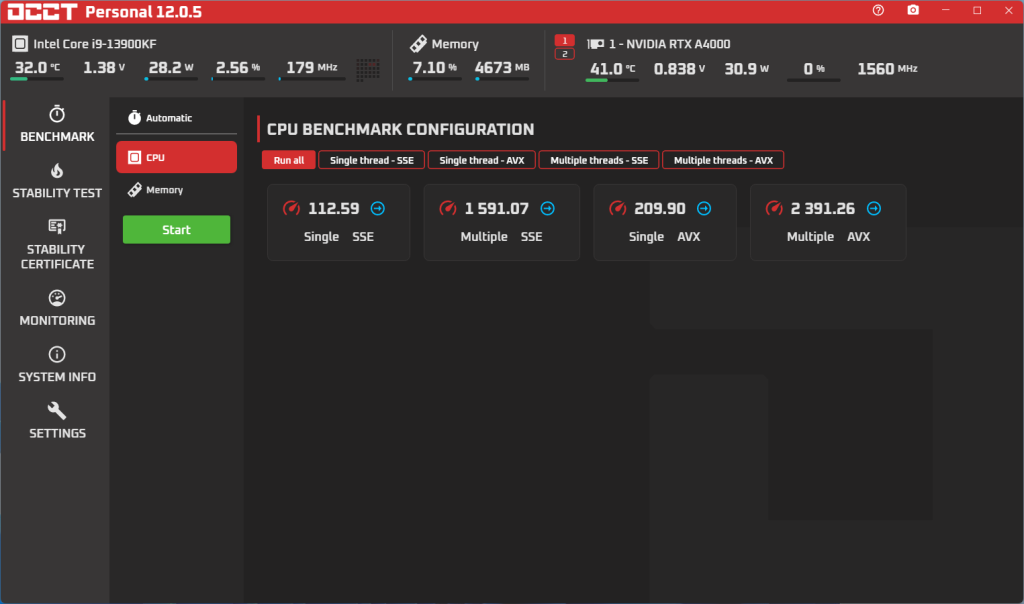Click the CPU core usage grid icon
Screen dimensions: 1024x604
368,69
